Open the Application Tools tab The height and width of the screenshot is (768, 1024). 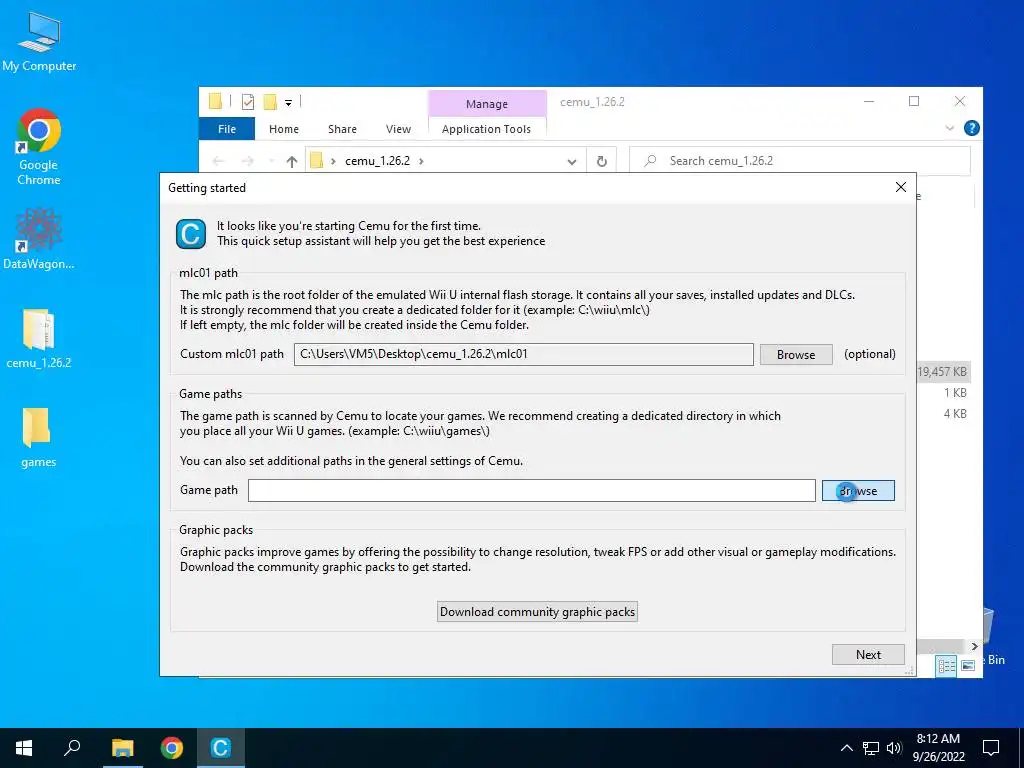point(487,129)
